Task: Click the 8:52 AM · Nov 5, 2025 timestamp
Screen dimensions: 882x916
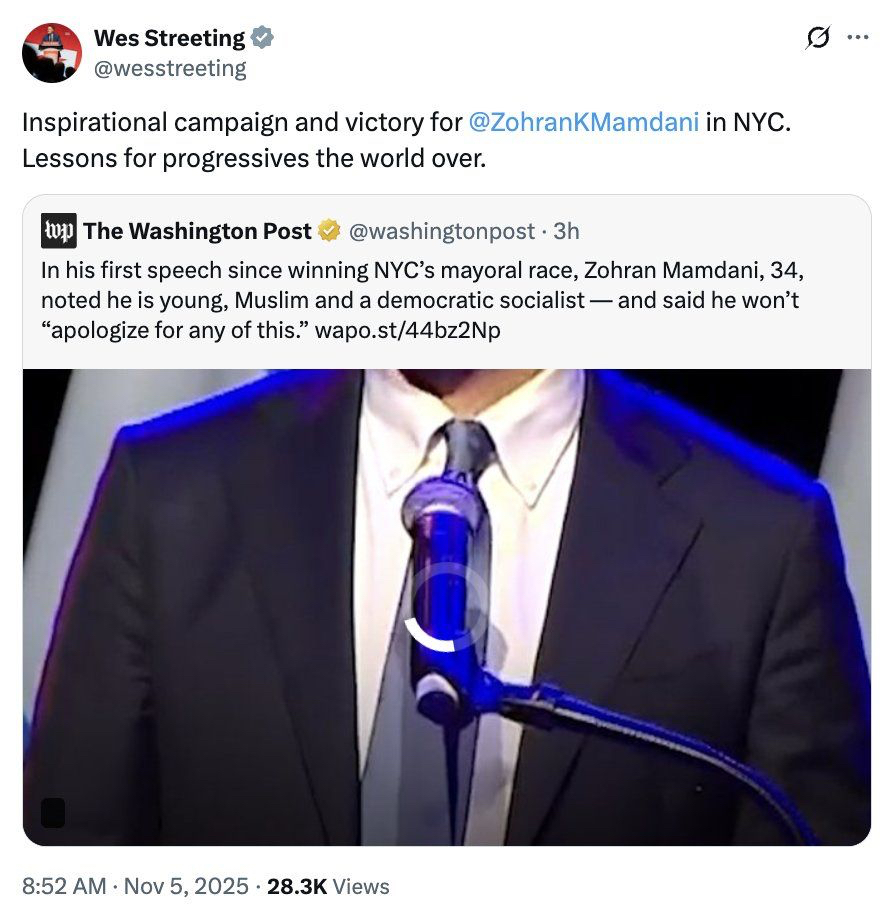Action: (134, 886)
